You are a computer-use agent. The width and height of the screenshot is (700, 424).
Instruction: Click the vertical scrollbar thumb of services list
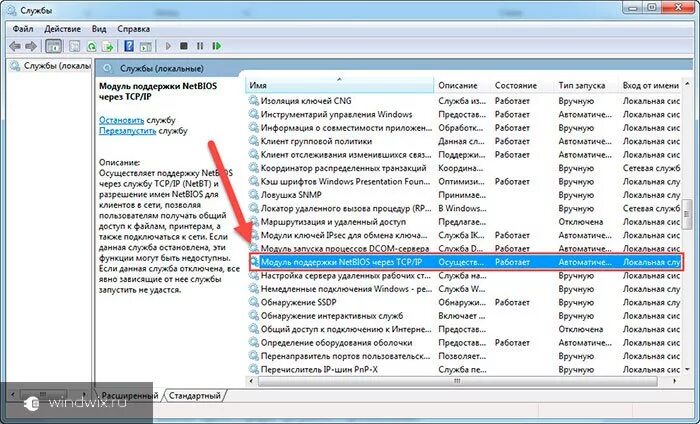click(x=688, y=215)
